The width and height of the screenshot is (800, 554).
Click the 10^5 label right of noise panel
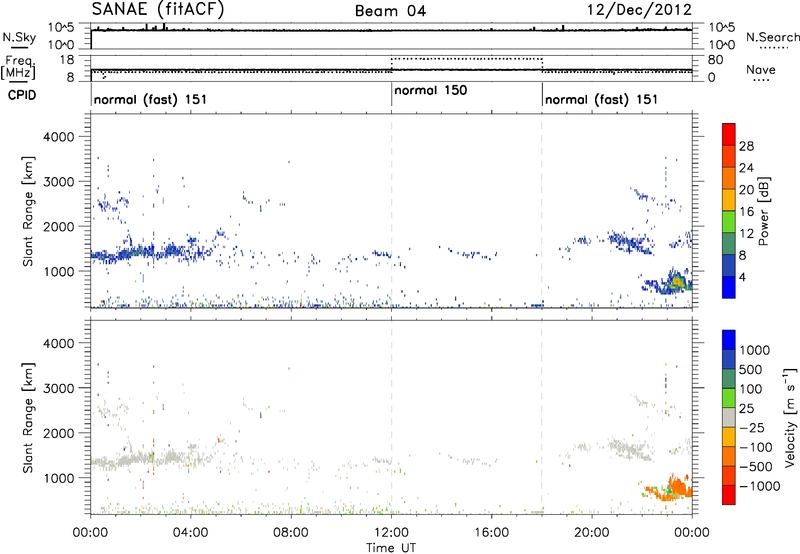click(722, 28)
